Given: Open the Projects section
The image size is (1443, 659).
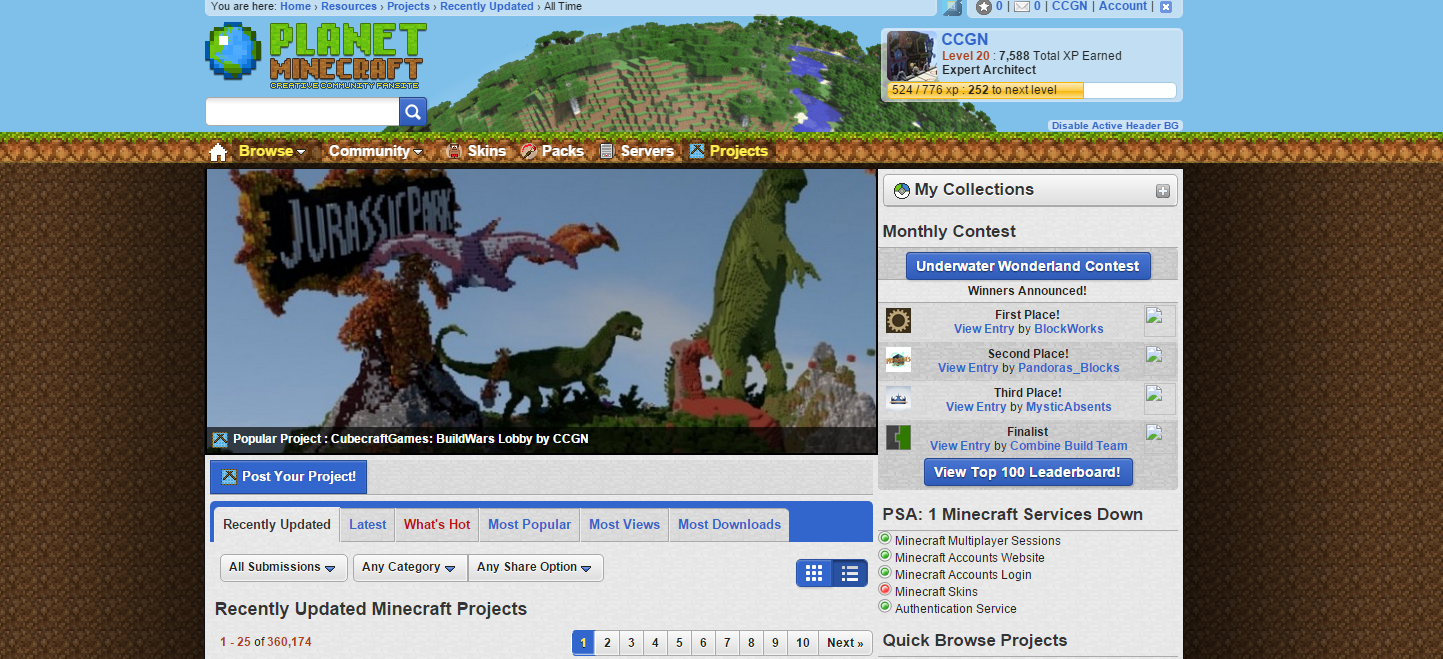Looking at the screenshot, I should point(728,151).
